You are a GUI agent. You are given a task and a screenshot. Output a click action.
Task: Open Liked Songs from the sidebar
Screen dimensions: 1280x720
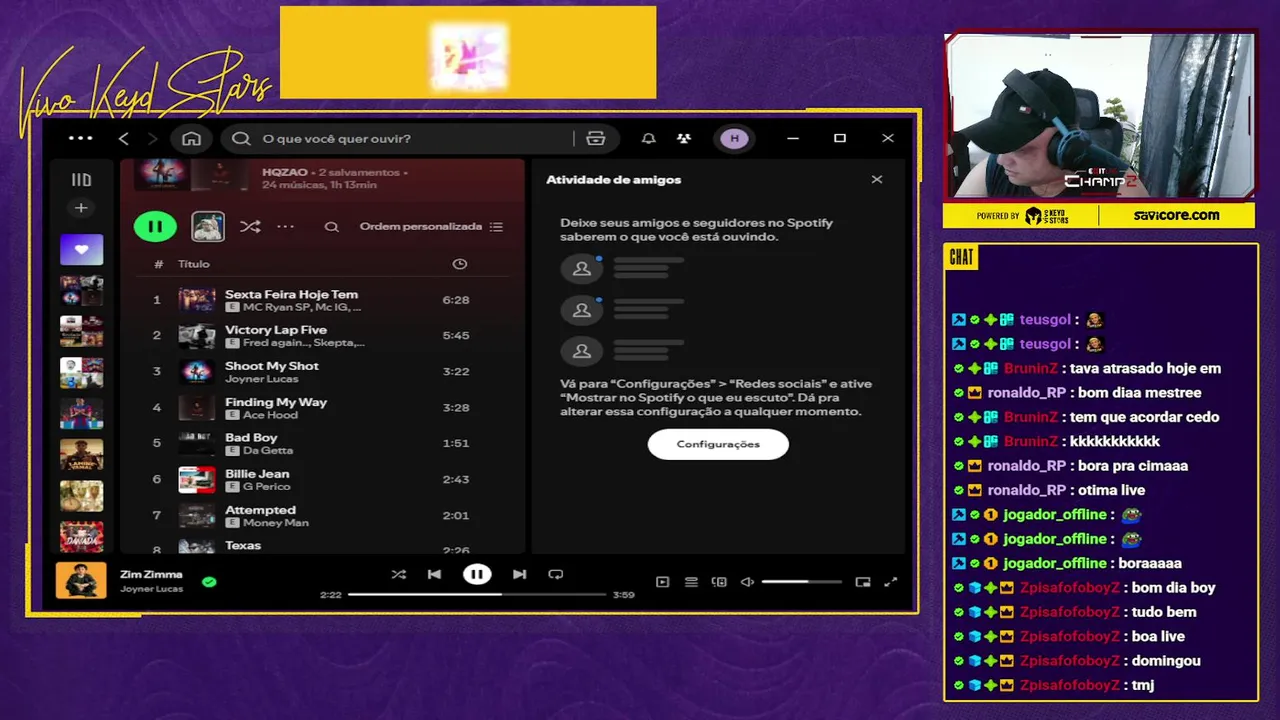[81, 249]
